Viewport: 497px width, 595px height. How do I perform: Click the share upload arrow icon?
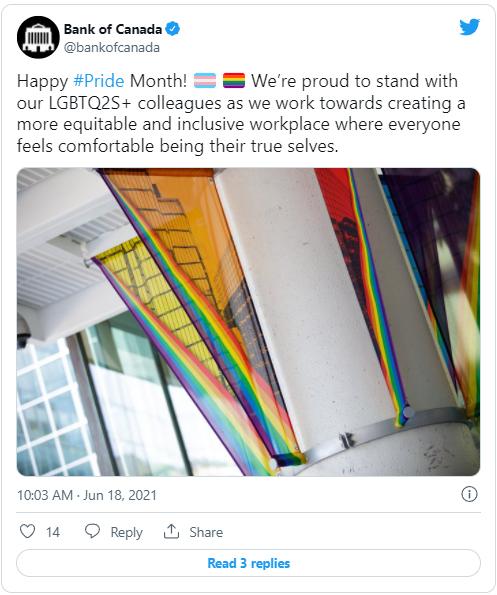171,531
